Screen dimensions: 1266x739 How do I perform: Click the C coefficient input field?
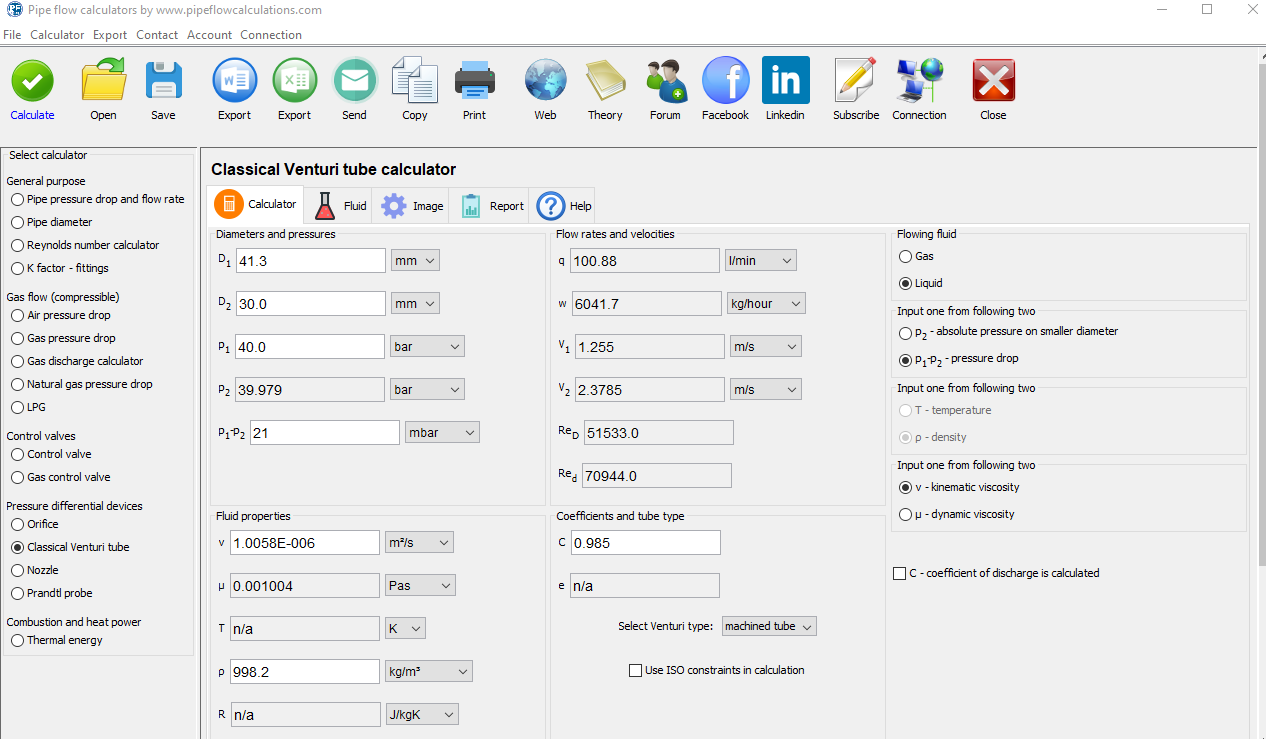pos(645,543)
